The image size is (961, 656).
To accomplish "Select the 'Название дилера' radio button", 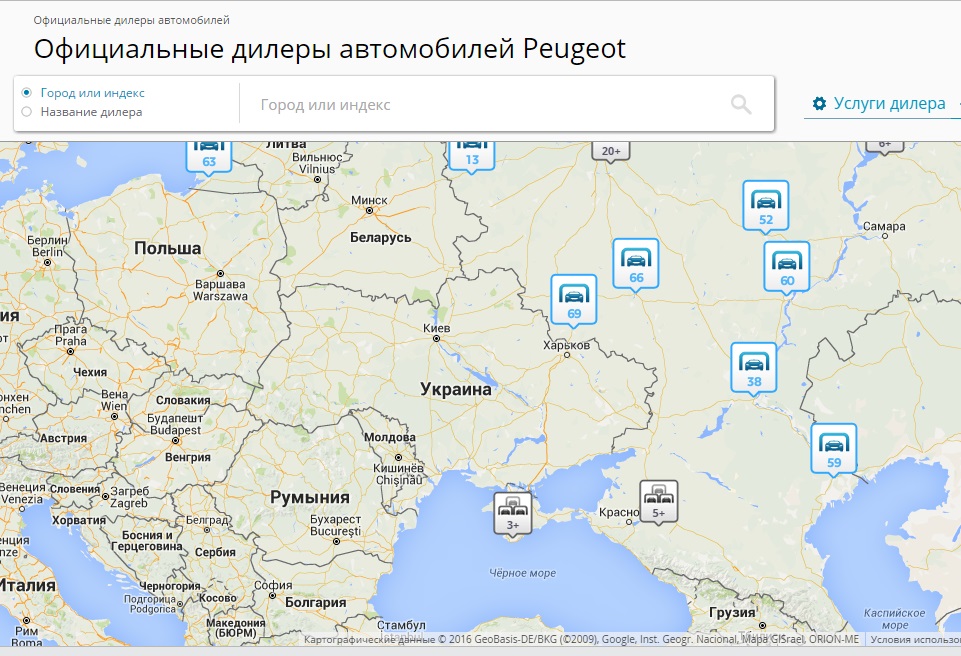I will [x=27, y=112].
